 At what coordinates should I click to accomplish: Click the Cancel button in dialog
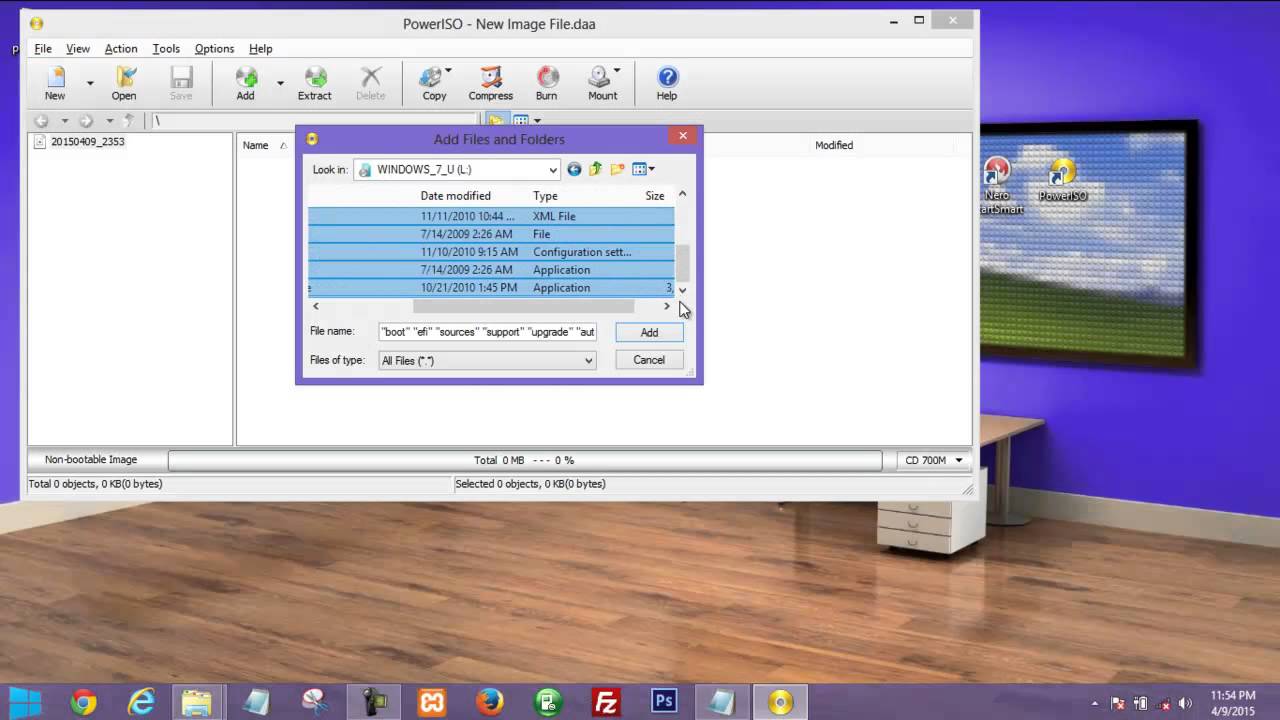649,360
